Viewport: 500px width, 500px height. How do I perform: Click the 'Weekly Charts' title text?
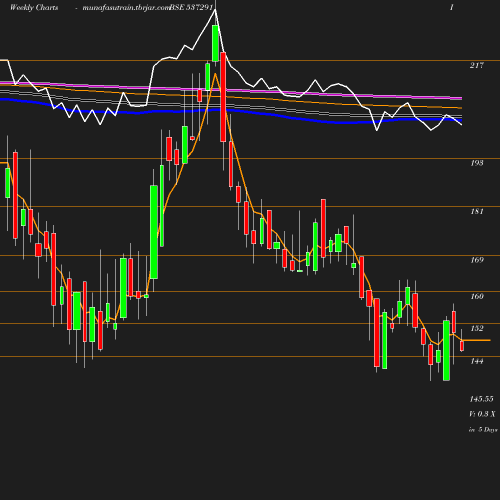pyautogui.click(x=34, y=7)
